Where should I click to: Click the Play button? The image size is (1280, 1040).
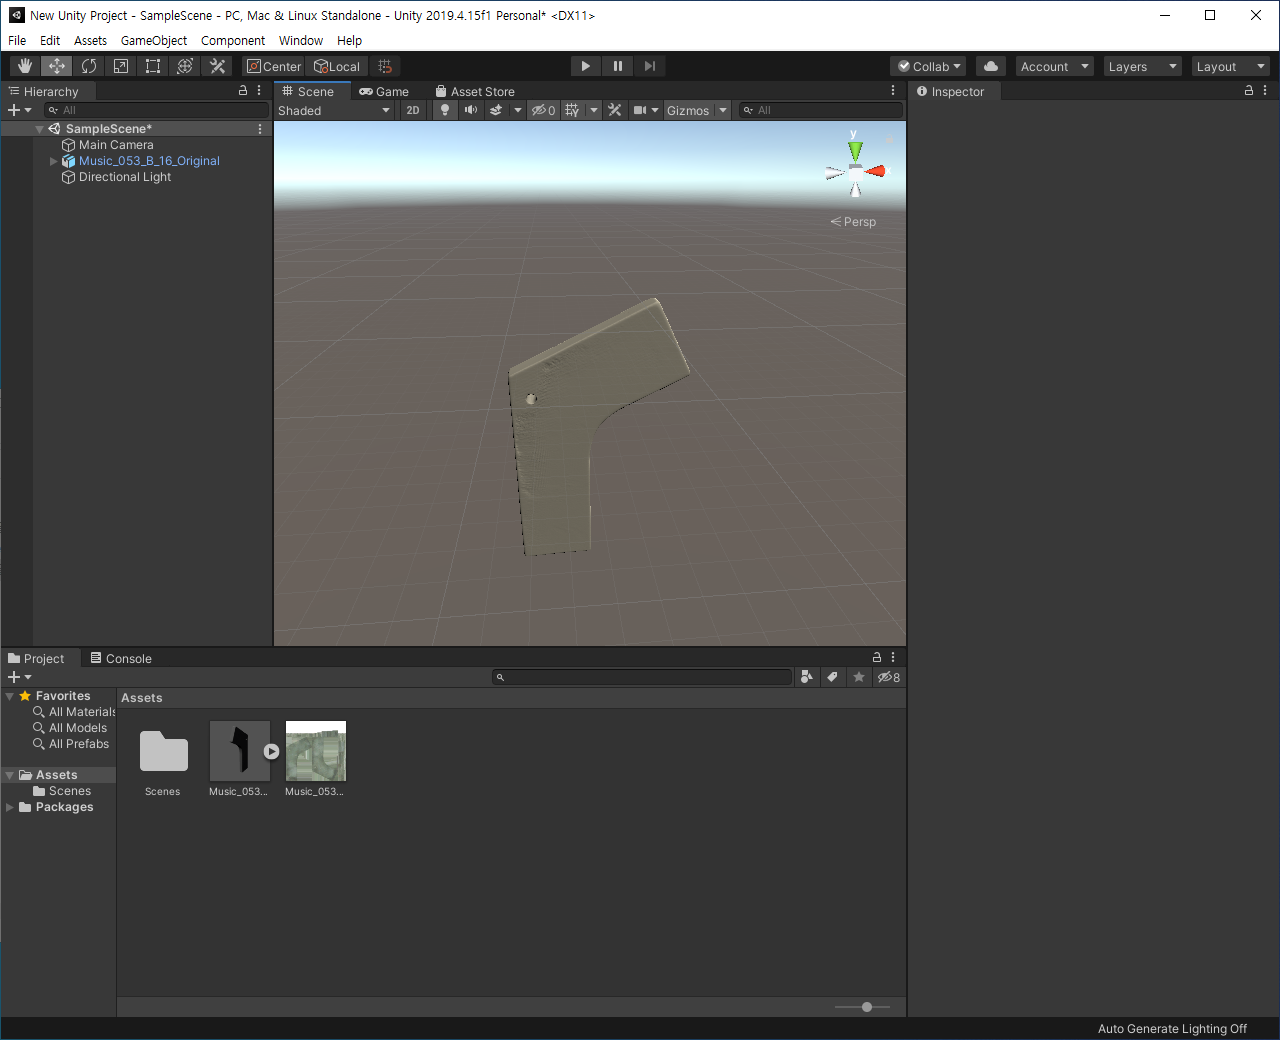click(x=586, y=66)
